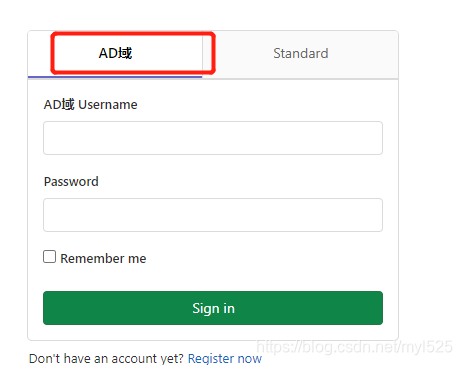This screenshot has height=365, width=462.
Task: Focus the Password input field
Action: click(x=213, y=215)
